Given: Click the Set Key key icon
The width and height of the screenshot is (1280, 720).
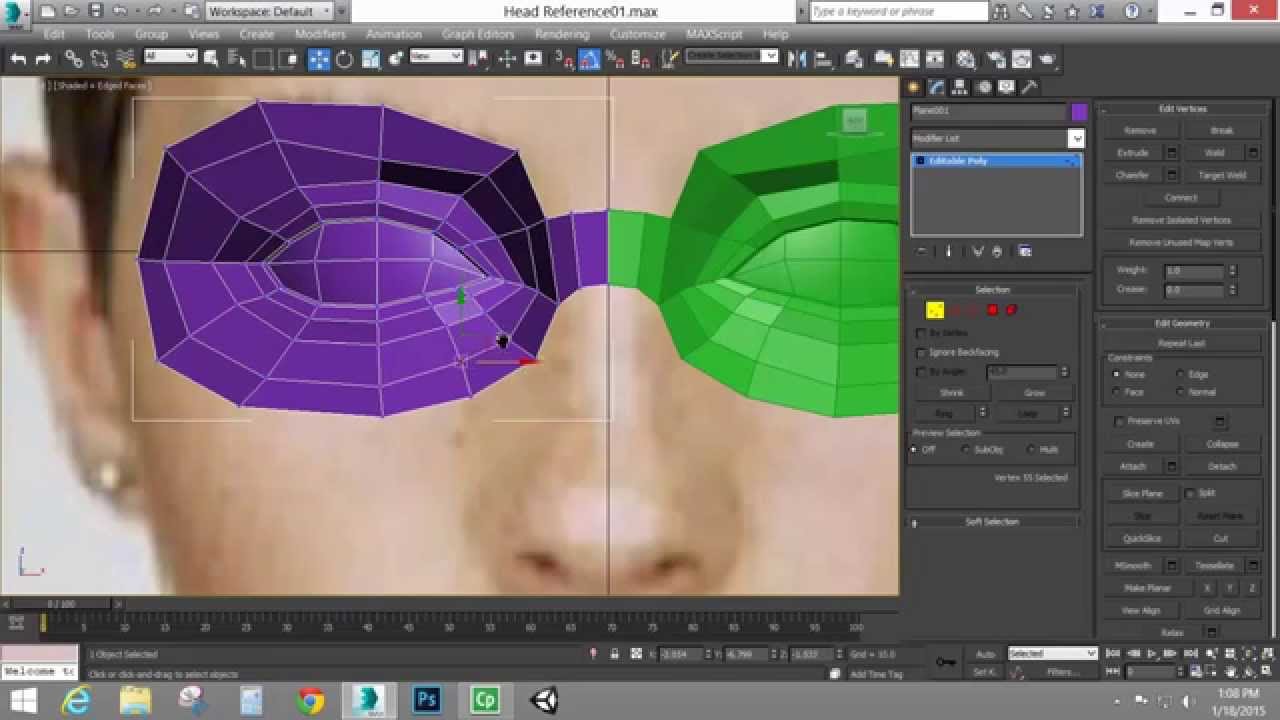Looking at the screenshot, I should 944,662.
